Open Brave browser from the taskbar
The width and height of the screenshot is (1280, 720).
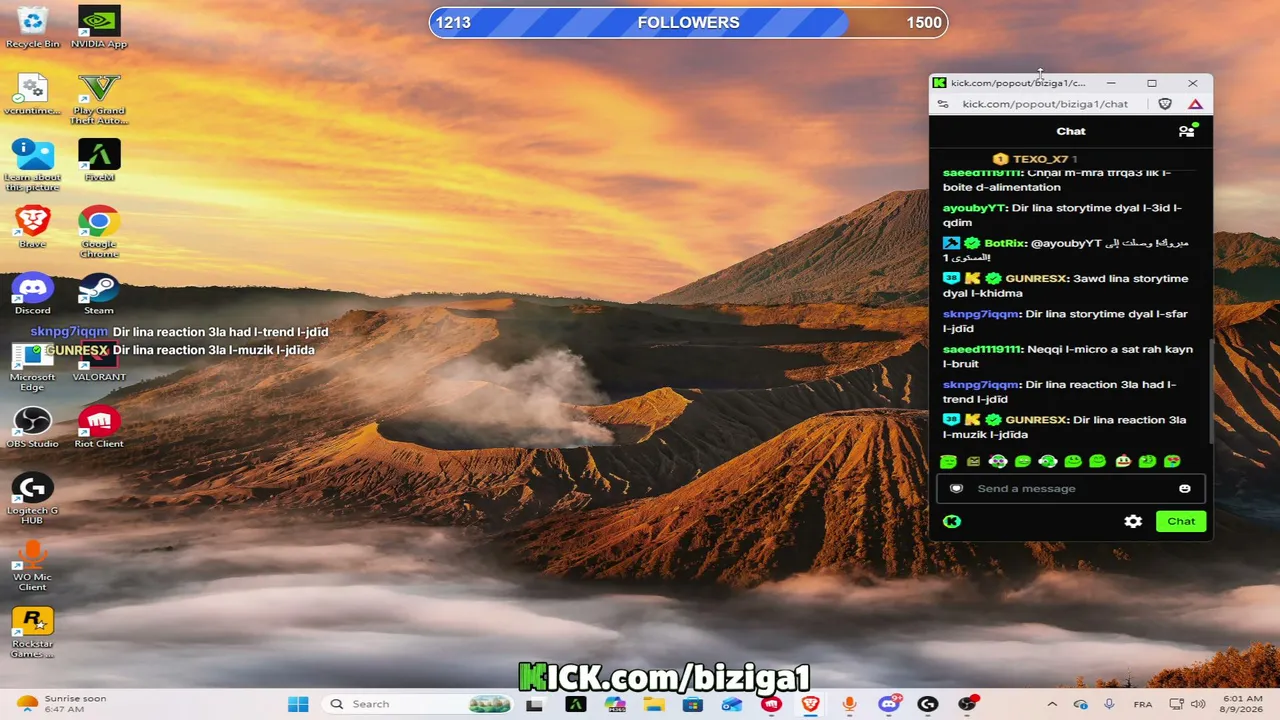click(x=810, y=704)
